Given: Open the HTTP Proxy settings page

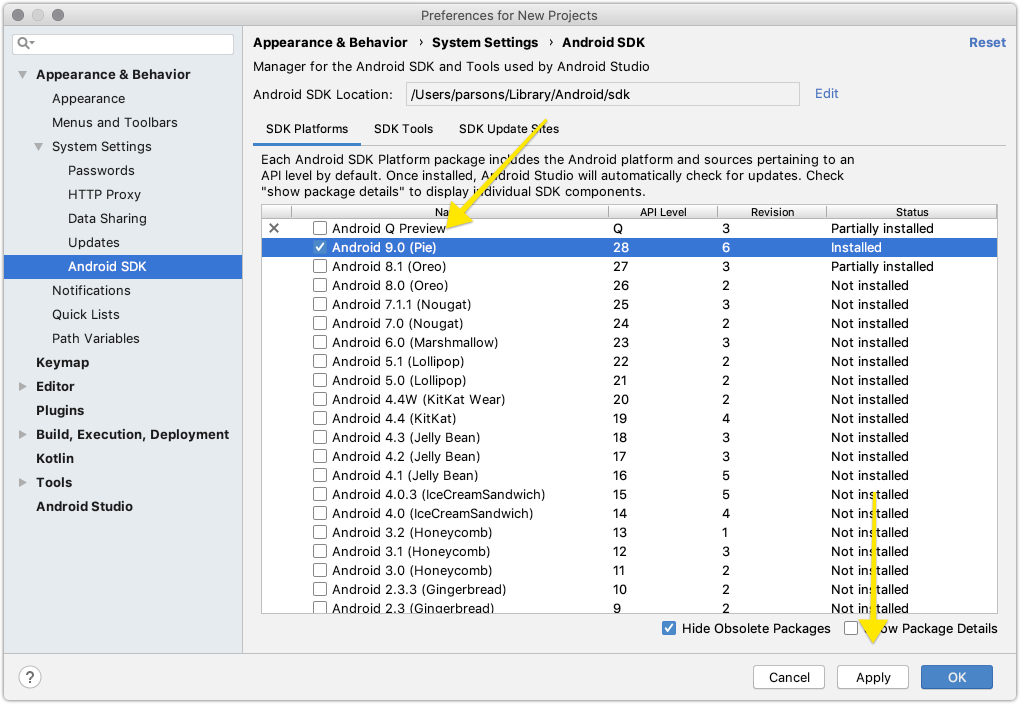Looking at the screenshot, I should pos(104,195).
